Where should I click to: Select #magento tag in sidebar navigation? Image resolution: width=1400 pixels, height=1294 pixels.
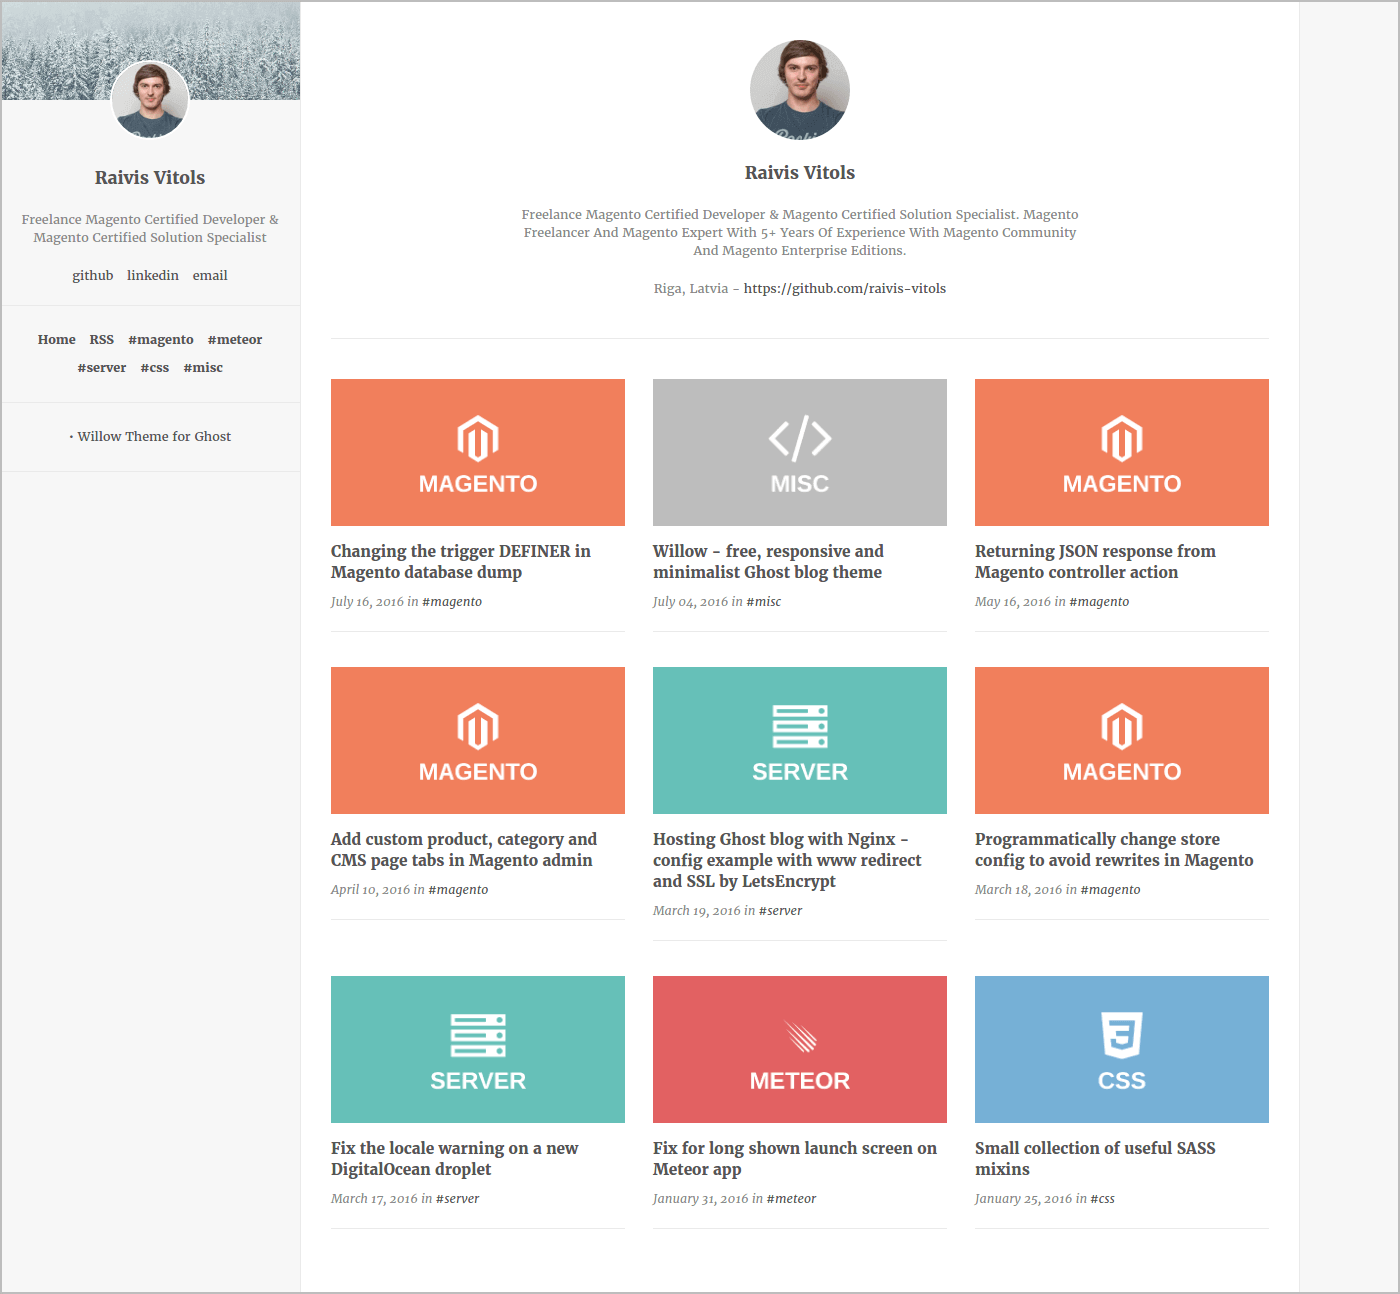pyautogui.click(x=161, y=339)
